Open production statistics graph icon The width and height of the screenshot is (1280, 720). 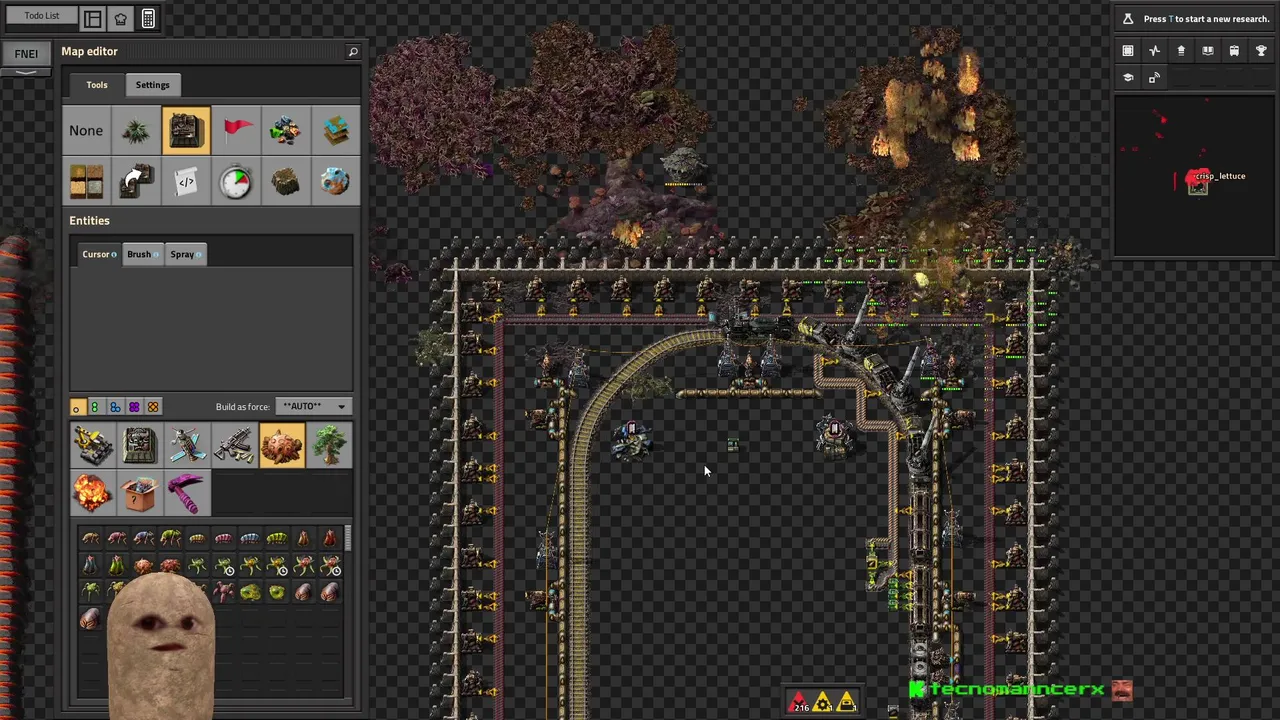(1154, 51)
